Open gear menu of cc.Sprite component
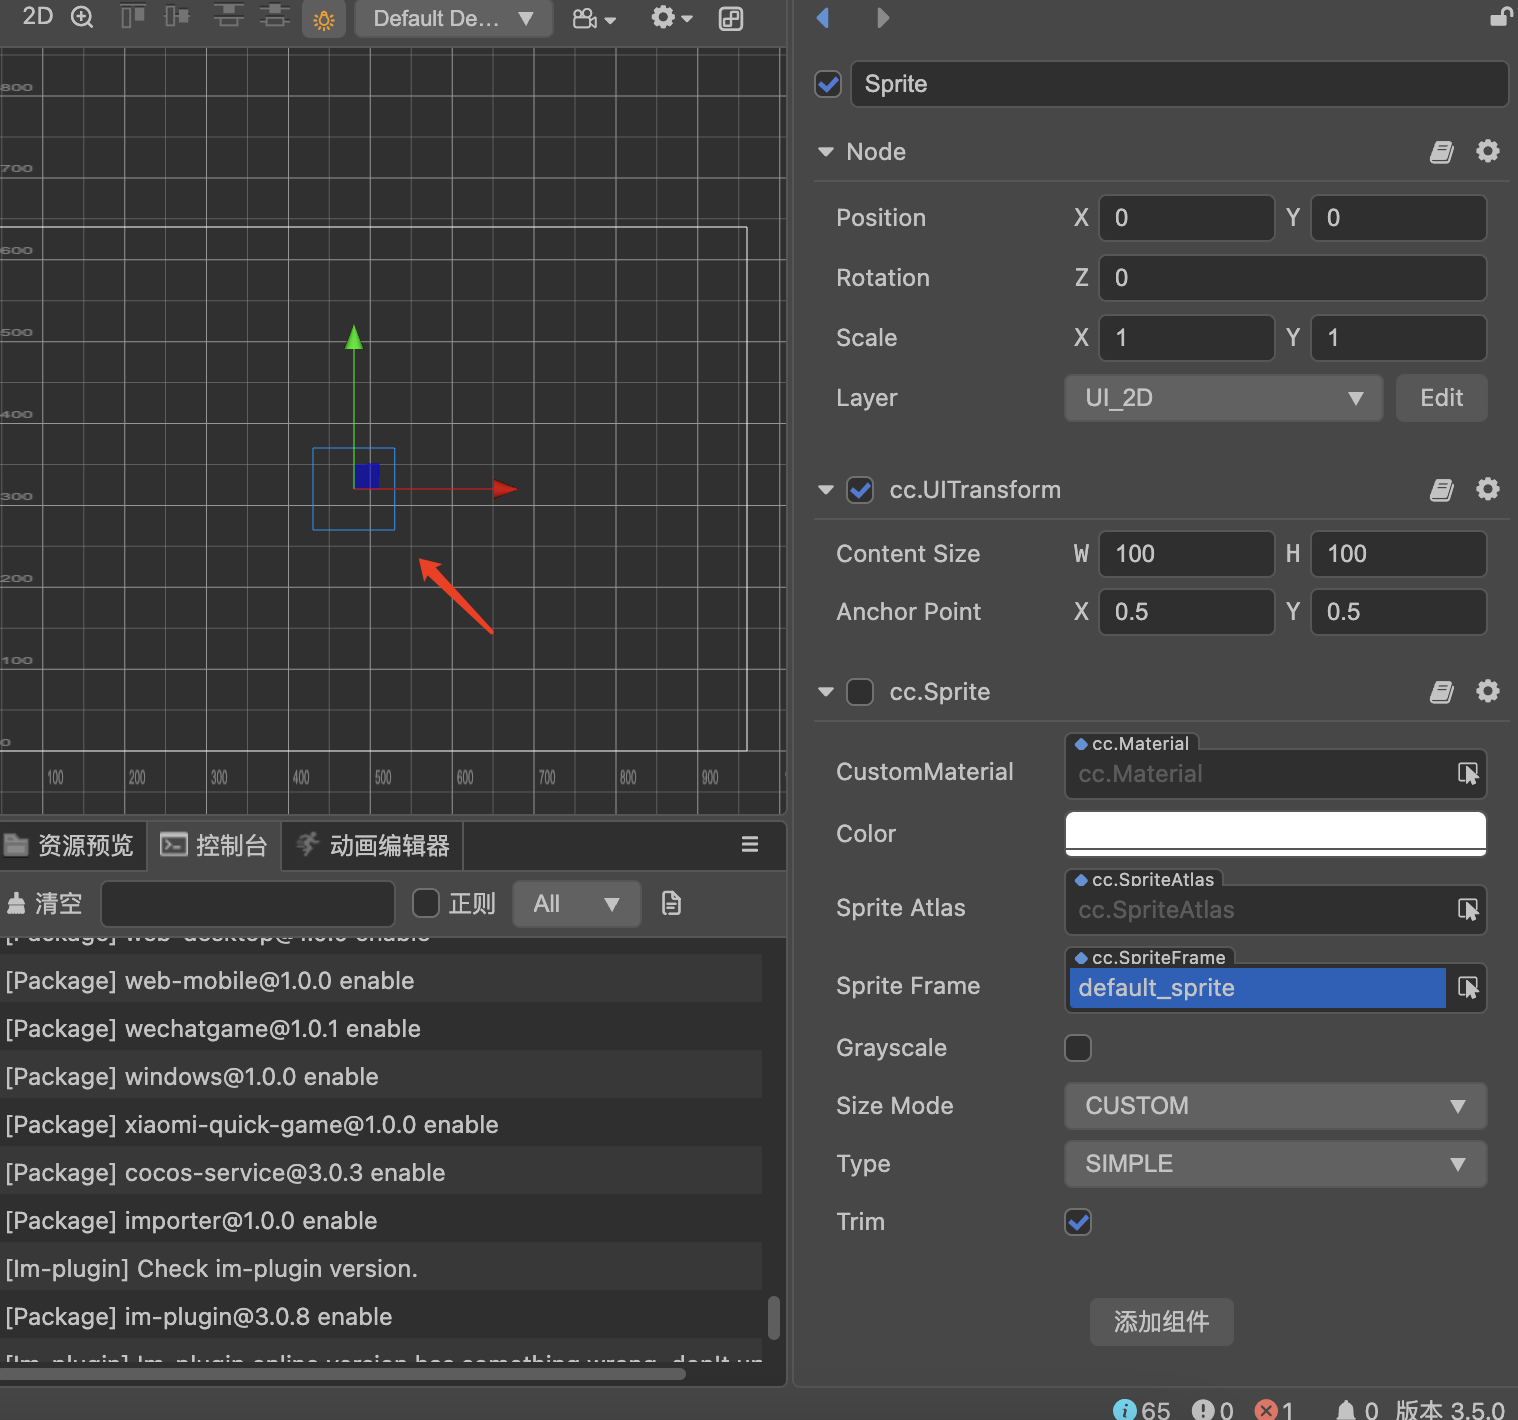 [x=1488, y=691]
